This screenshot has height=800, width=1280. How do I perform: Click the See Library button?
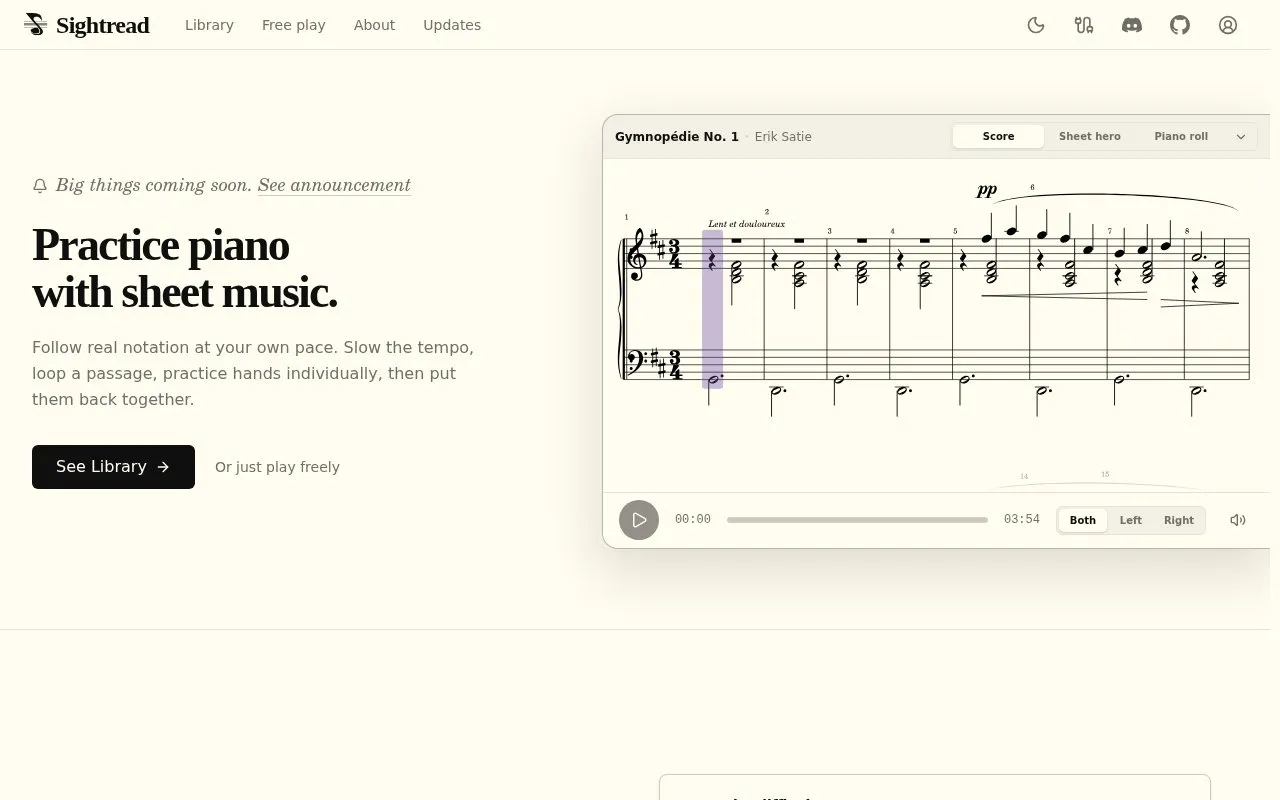(x=113, y=467)
